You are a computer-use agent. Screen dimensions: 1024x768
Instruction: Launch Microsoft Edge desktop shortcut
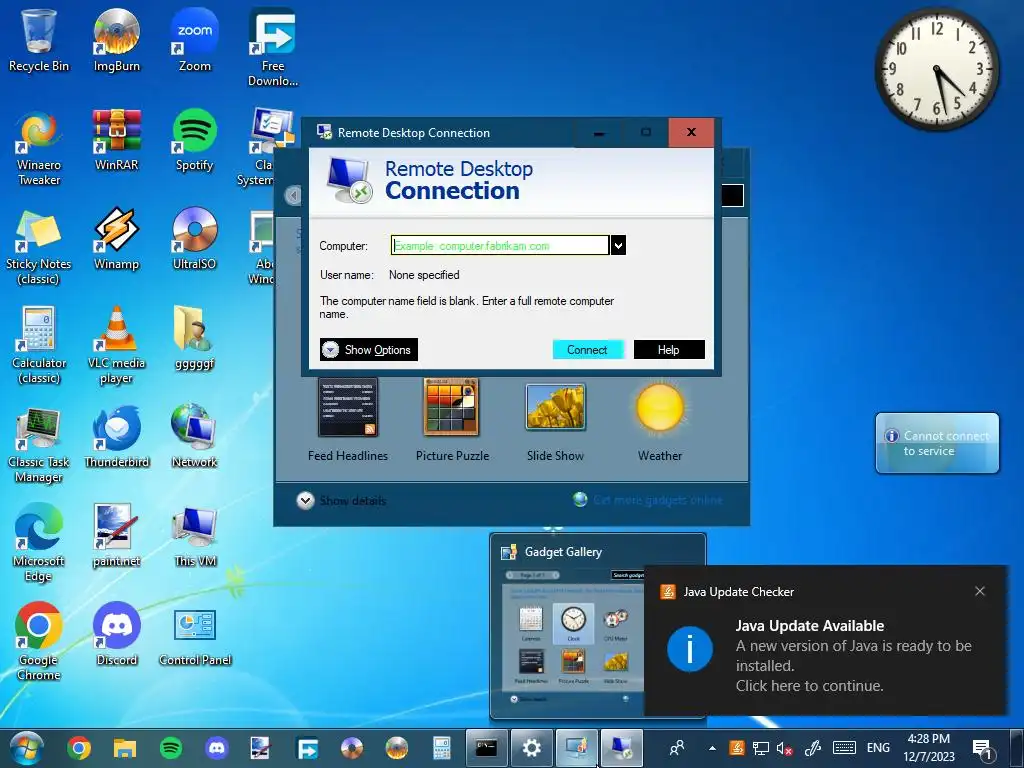pyautogui.click(x=39, y=543)
